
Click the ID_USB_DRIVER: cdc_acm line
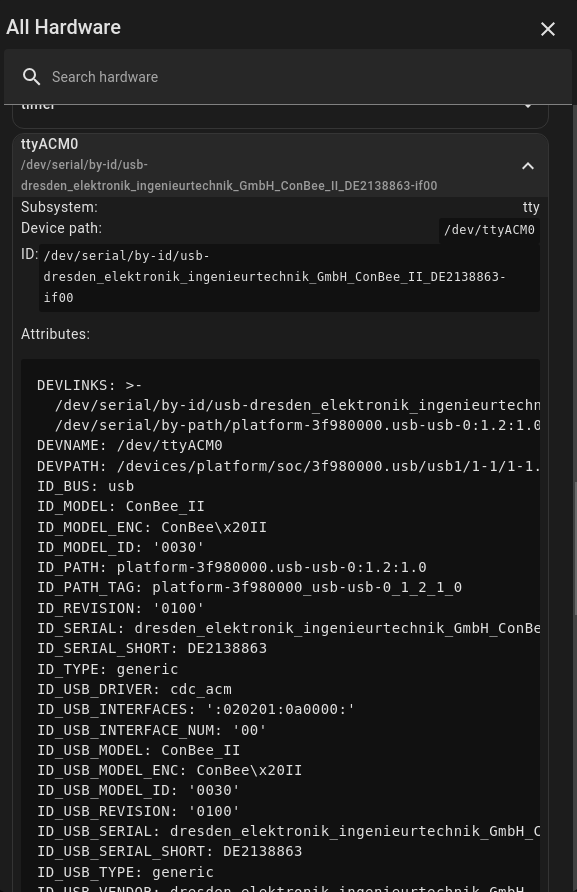[x=134, y=689]
